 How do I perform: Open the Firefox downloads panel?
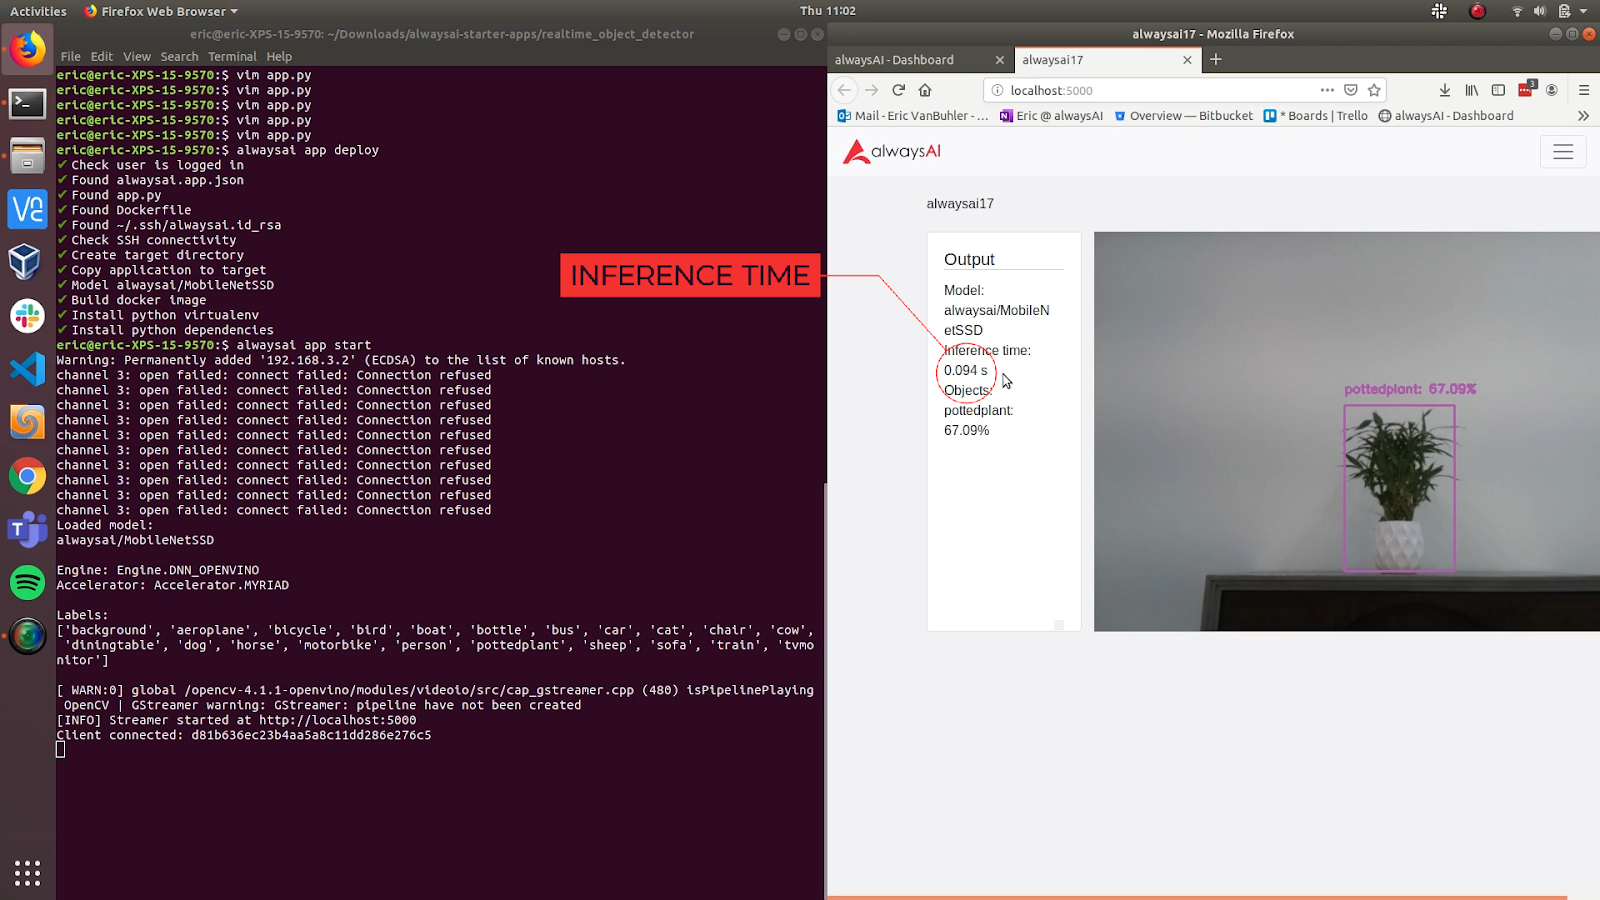point(1445,90)
